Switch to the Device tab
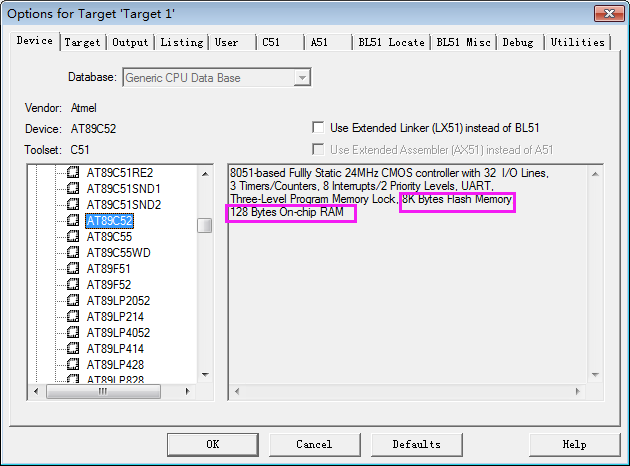 tap(35, 41)
